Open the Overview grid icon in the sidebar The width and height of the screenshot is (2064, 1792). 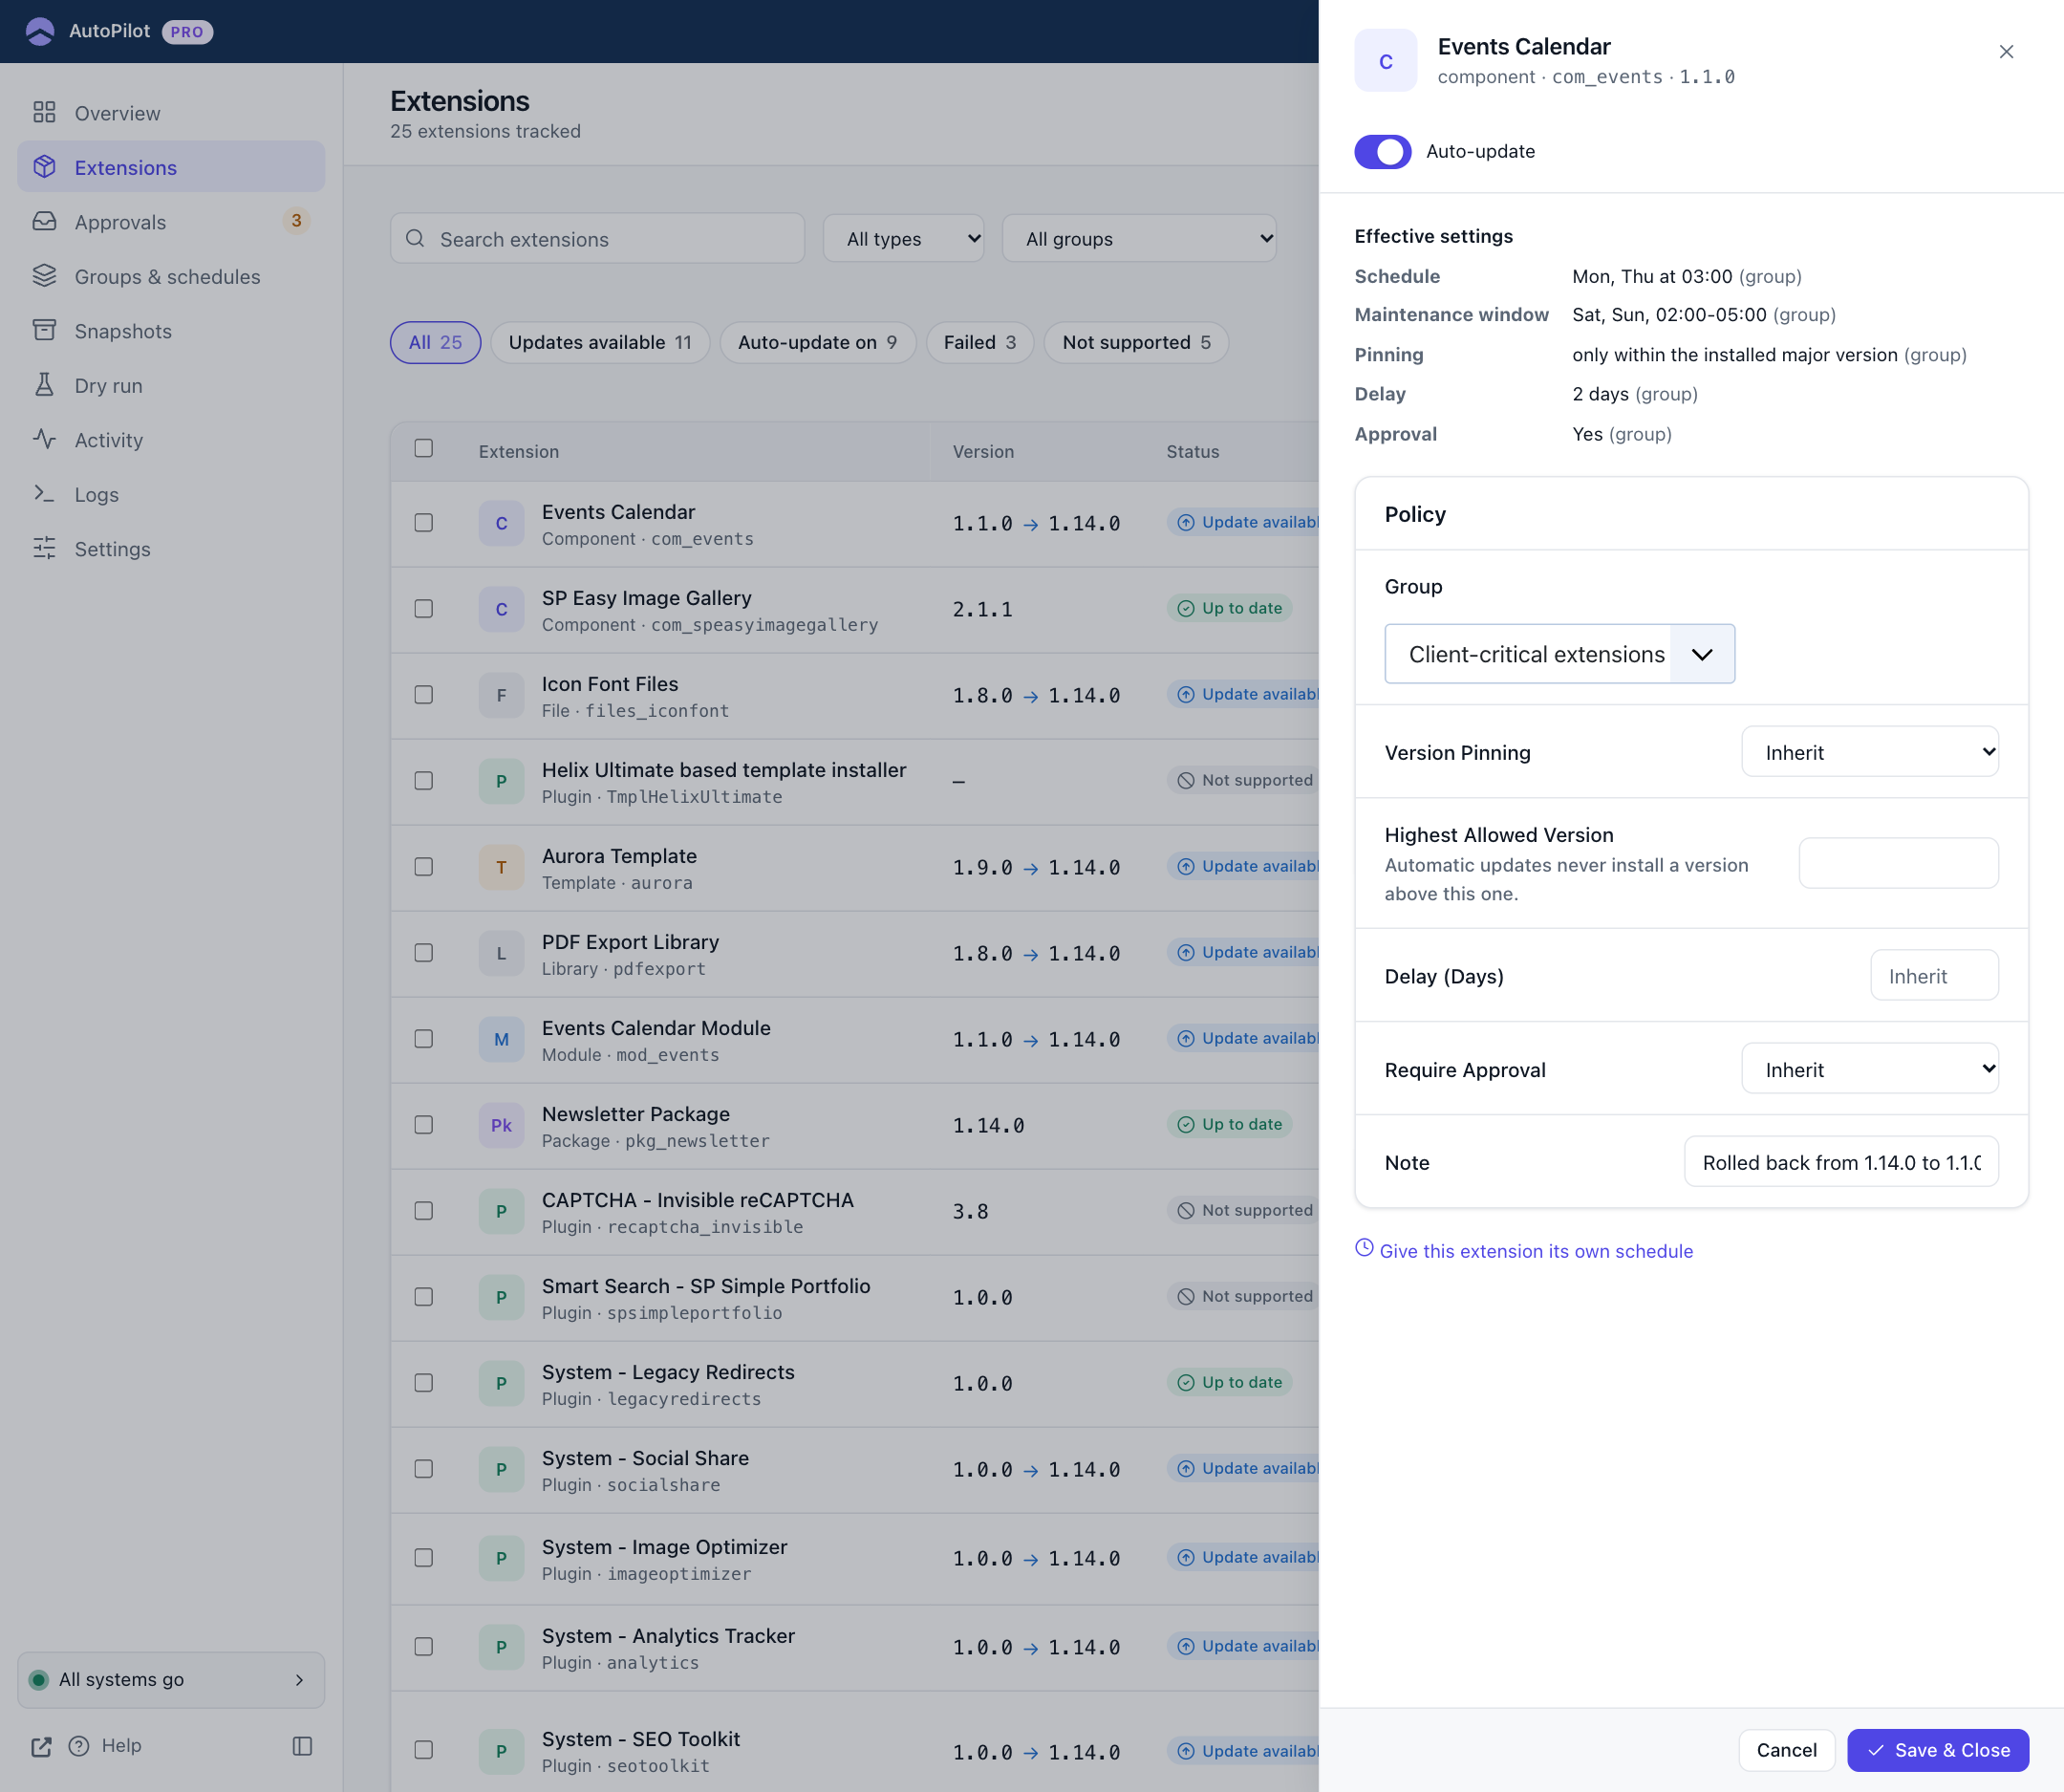click(44, 112)
